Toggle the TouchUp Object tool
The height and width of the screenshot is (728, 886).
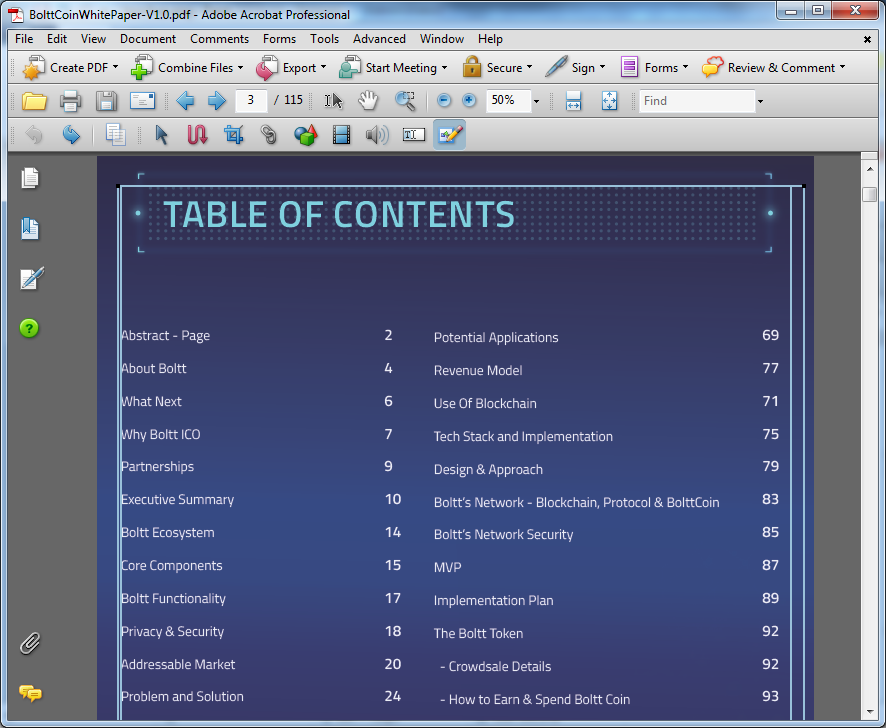(x=450, y=135)
